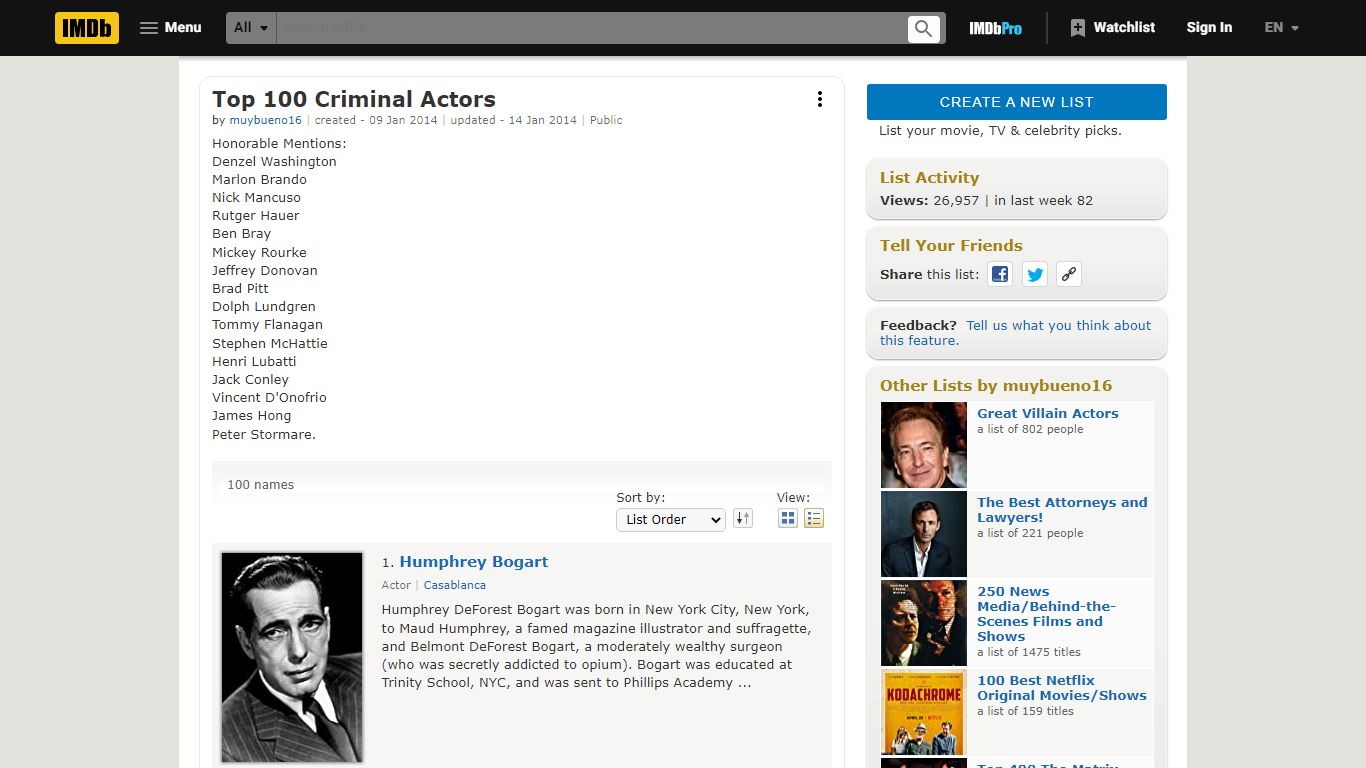Open The Best Attorneys and Lawyers list
This screenshot has width=1366, height=768.
tap(1062, 510)
